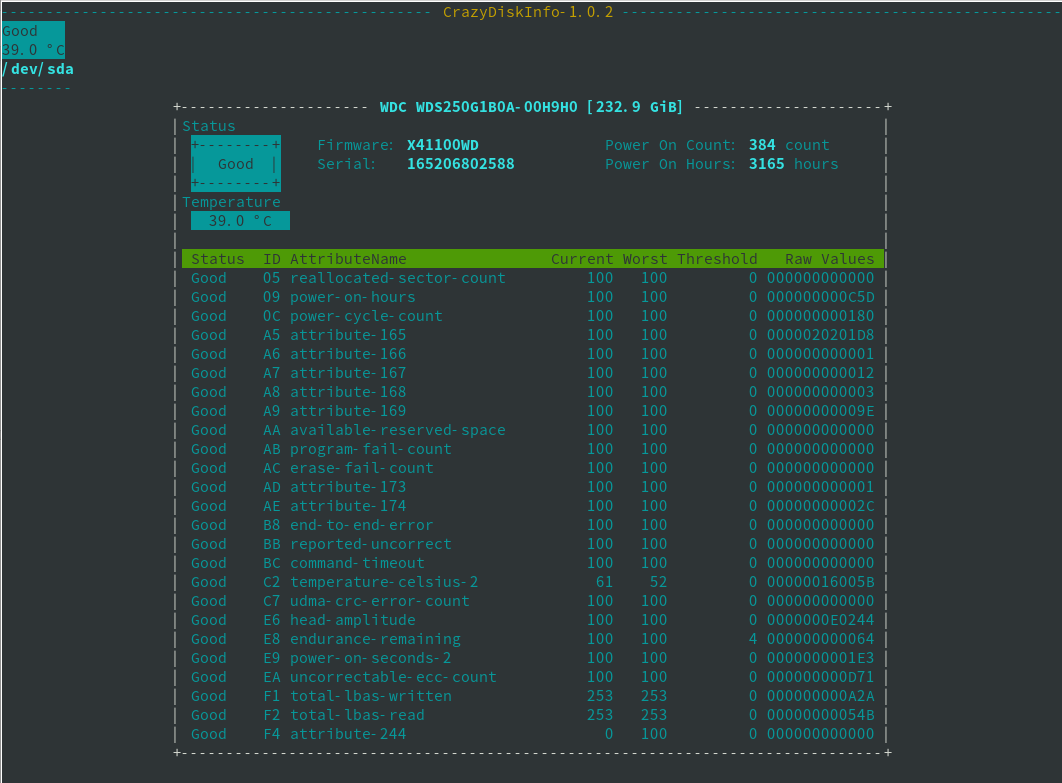1062x783 pixels.
Task: Click raw value 000000000D71
Action: tap(821, 676)
